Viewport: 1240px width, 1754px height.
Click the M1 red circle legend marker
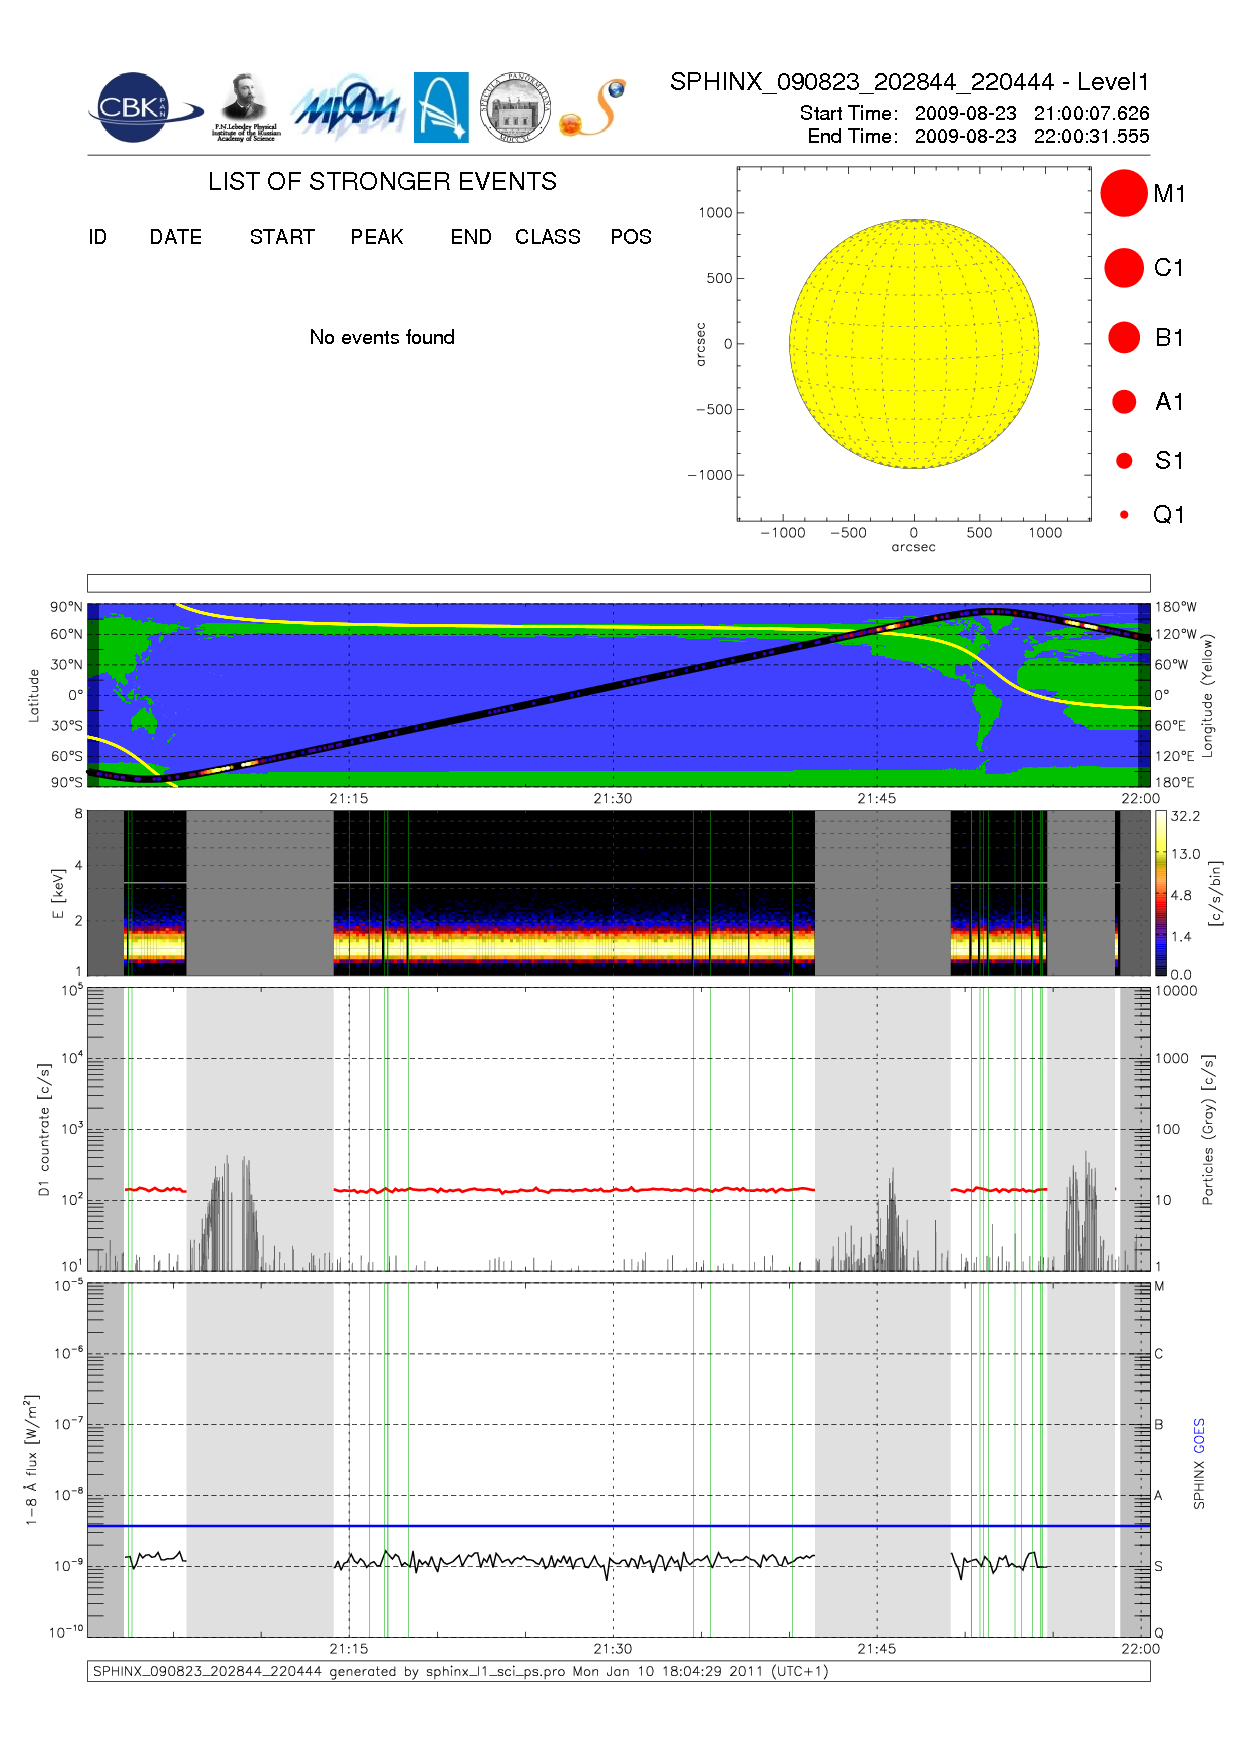(x=1123, y=193)
